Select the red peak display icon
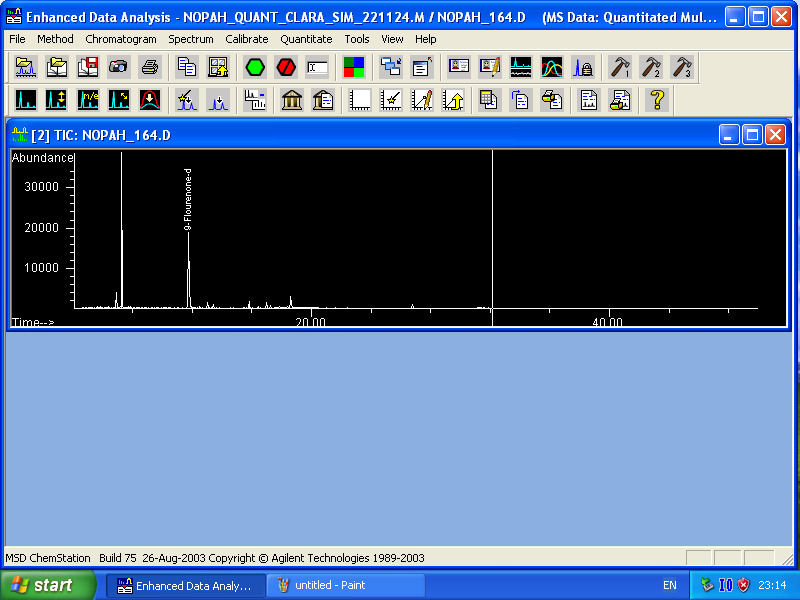 coord(150,100)
